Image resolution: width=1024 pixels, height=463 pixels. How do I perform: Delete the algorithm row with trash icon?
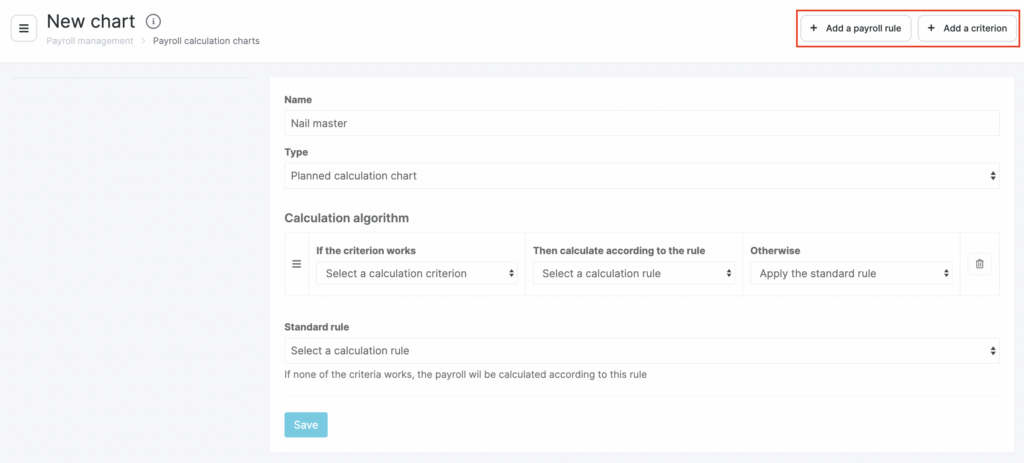[979, 264]
